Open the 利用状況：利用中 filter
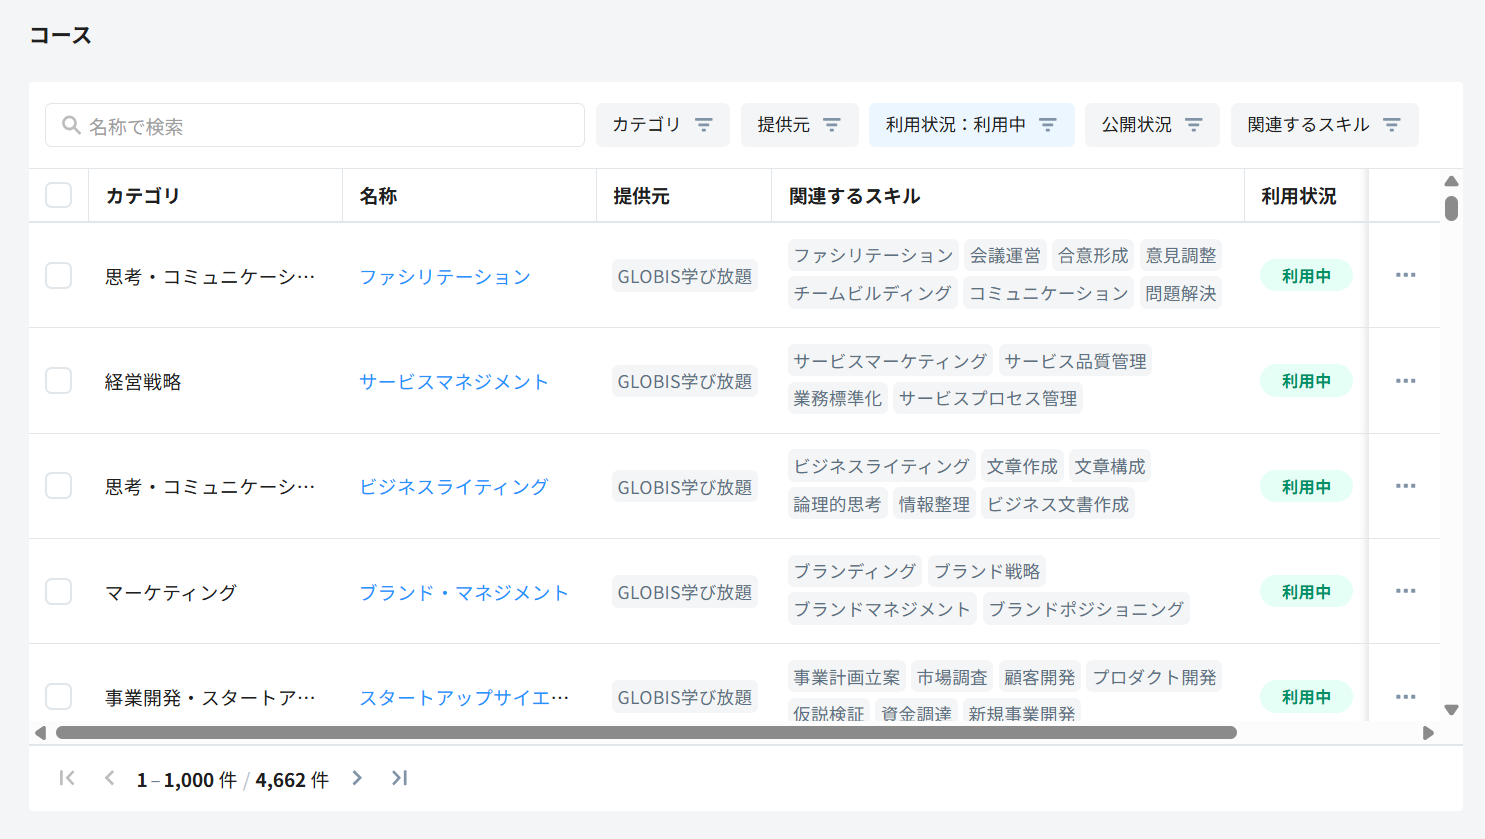1485x839 pixels. (x=971, y=125)
